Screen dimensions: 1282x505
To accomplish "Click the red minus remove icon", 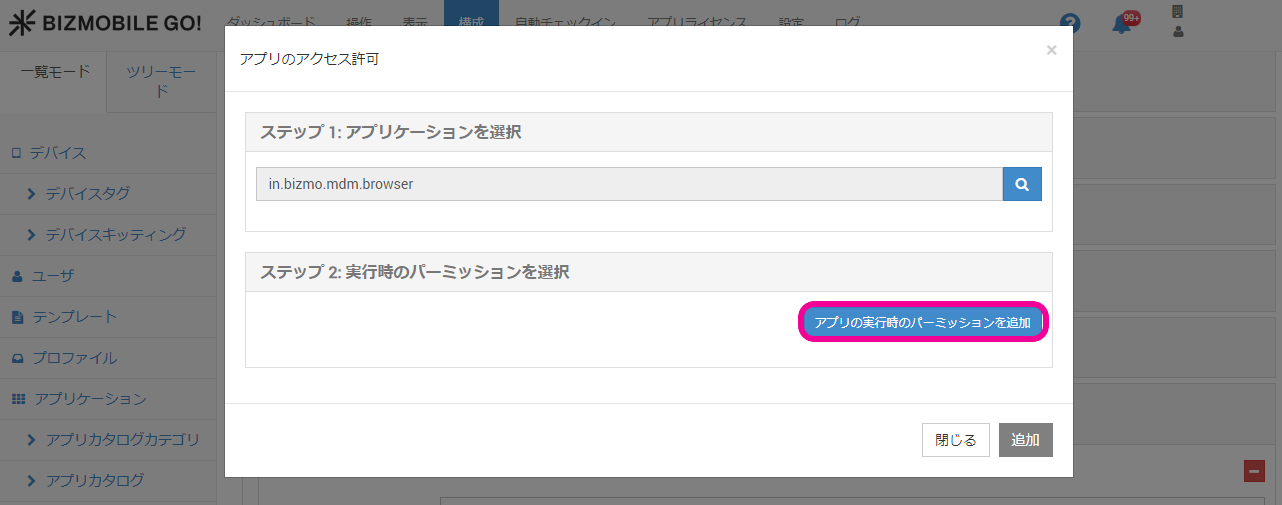I will (x=1254, y=470).
